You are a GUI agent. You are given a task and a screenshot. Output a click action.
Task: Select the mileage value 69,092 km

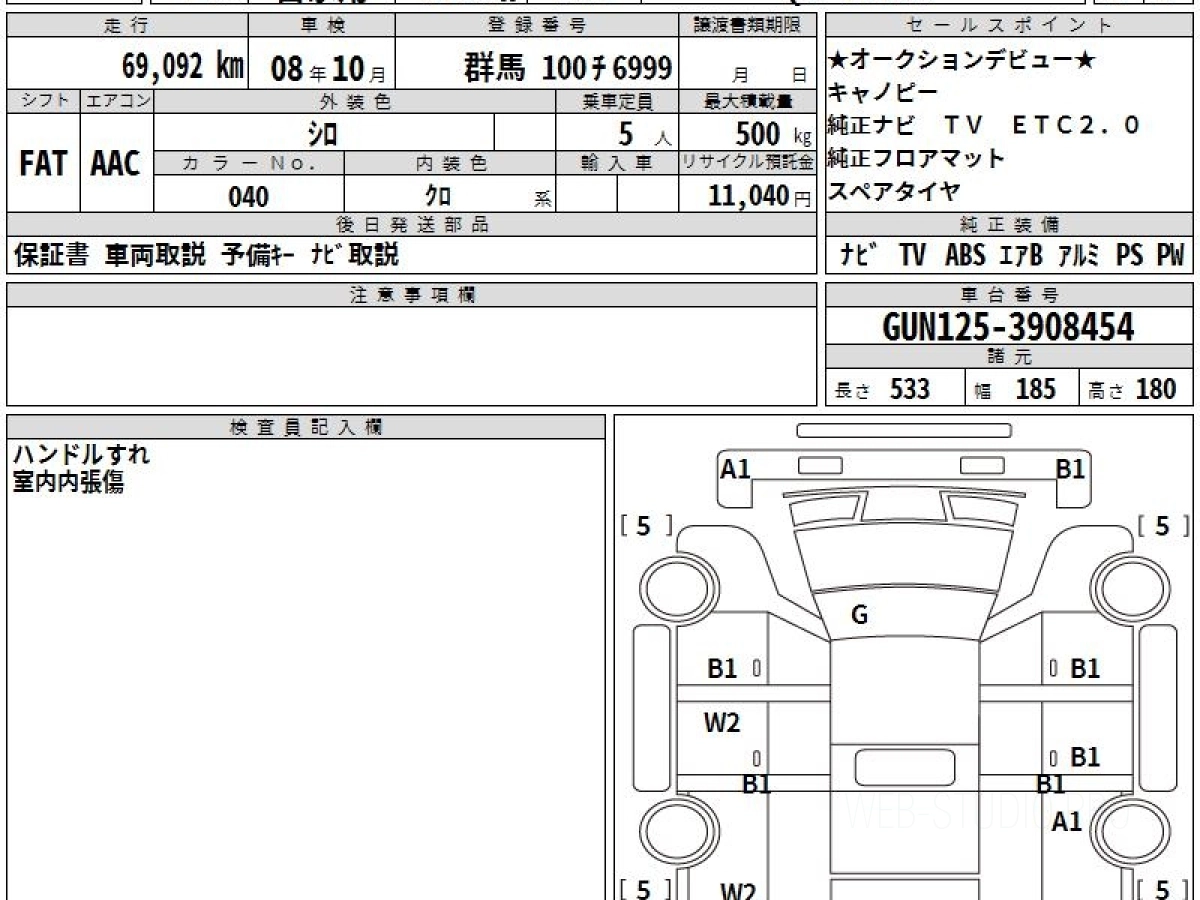[x=183, y=68]
